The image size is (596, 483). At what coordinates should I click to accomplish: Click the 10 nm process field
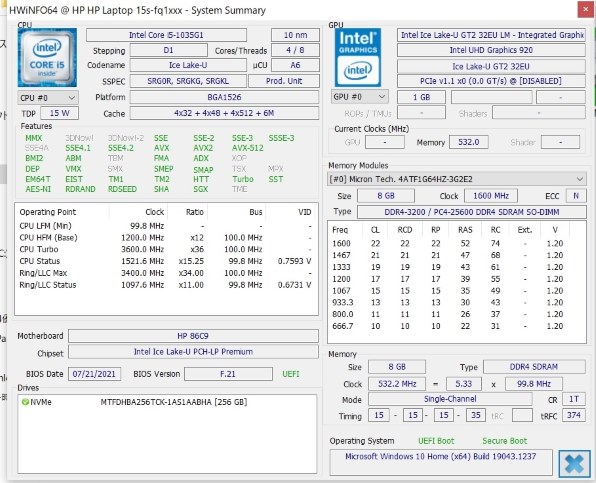[x=295, y=35]
